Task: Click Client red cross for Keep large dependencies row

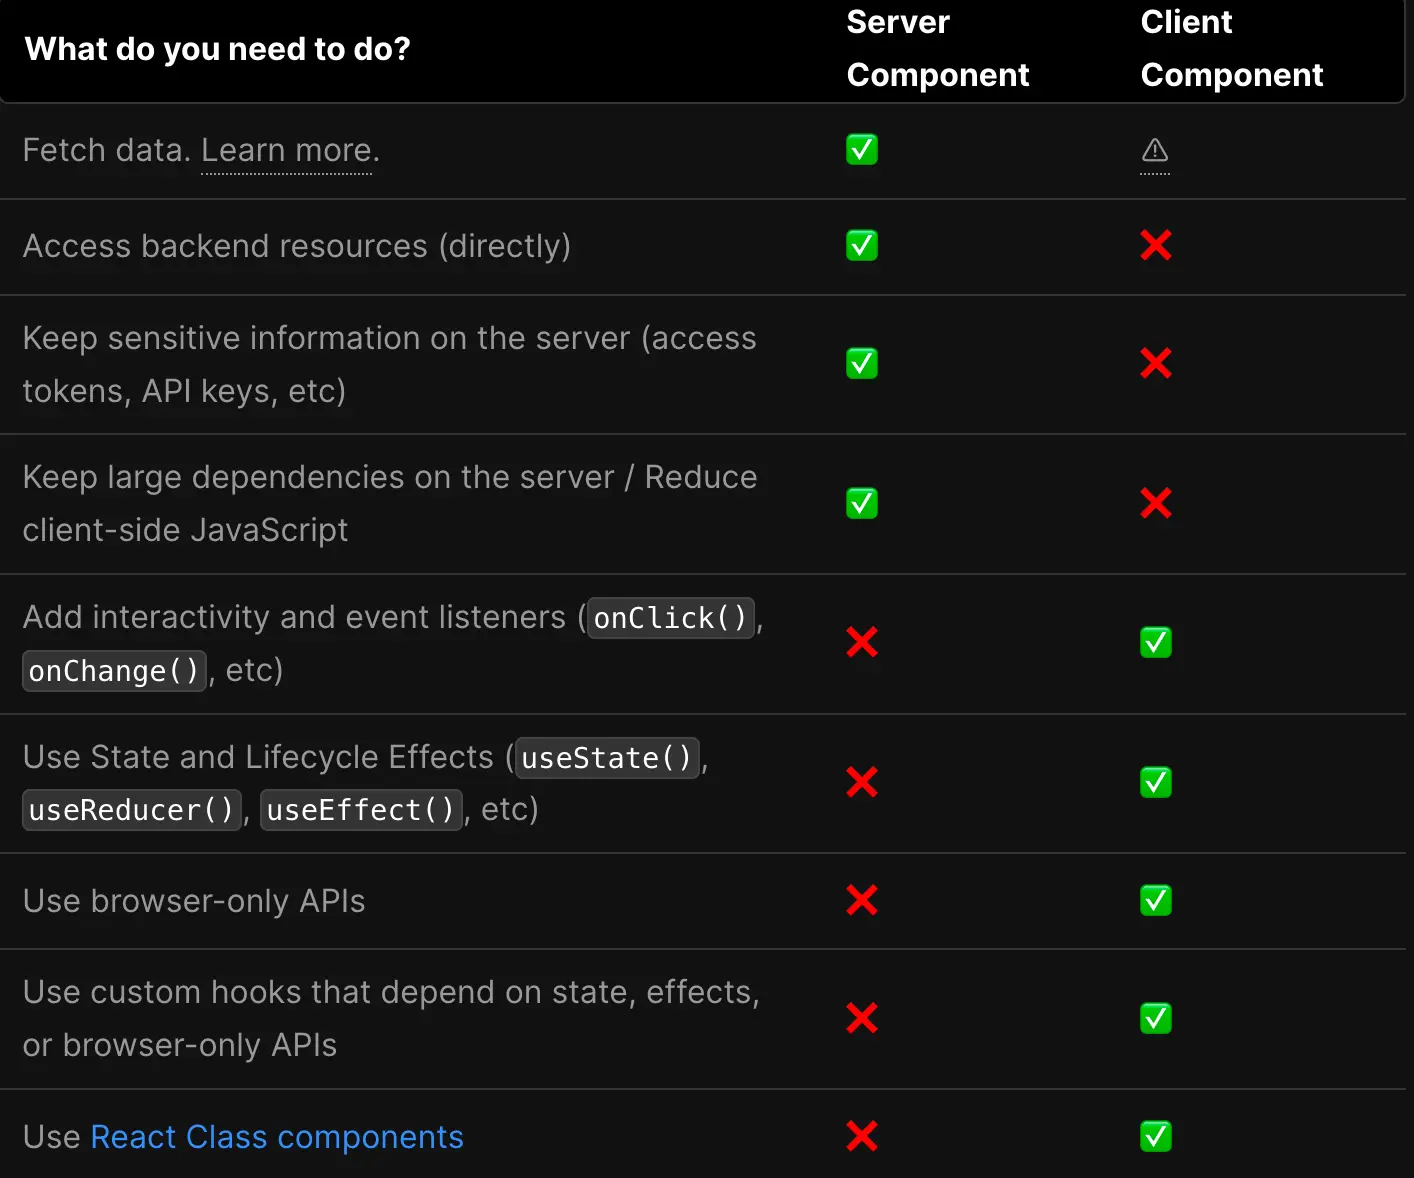Action: pyautogui.click(x=1156, y=503)
